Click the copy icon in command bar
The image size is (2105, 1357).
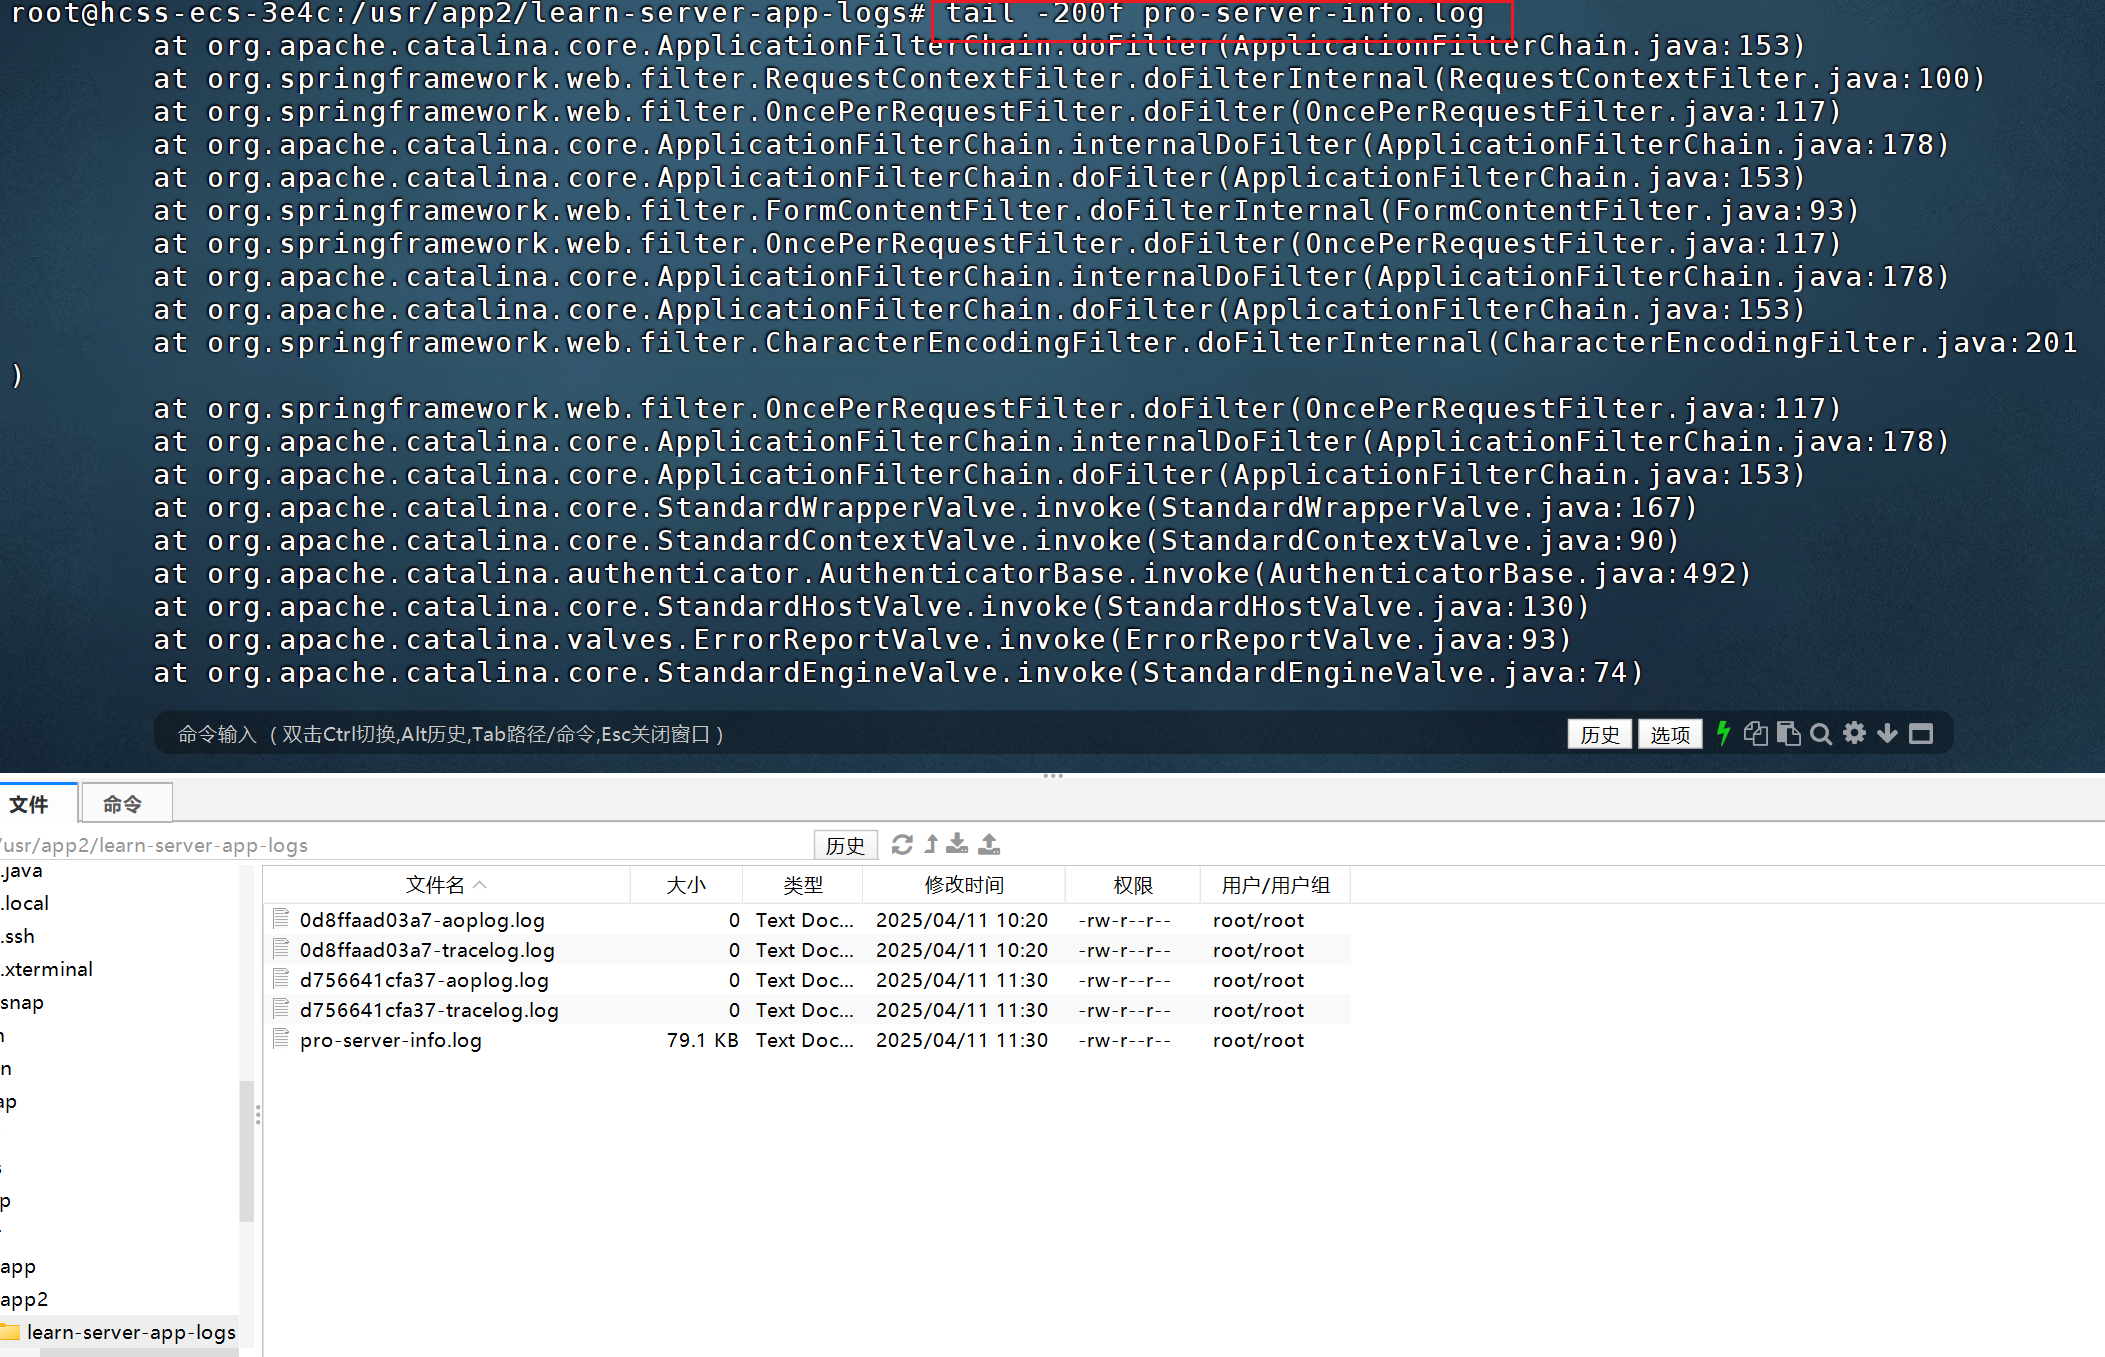coord(1755,733)
